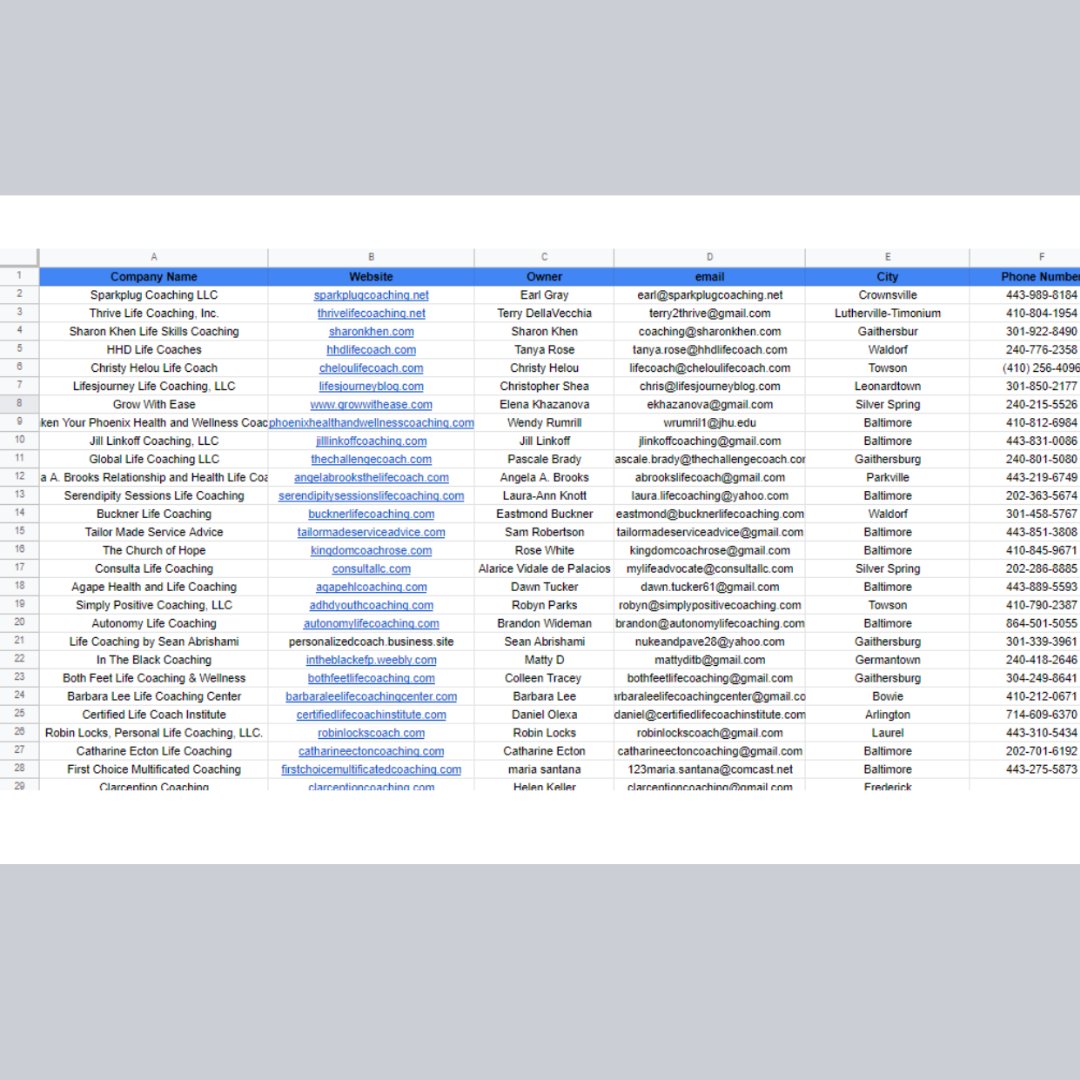Open the thrivelifecoaching.net website link
Screen dimensions: 1080x1080
(x=370, y=312)
